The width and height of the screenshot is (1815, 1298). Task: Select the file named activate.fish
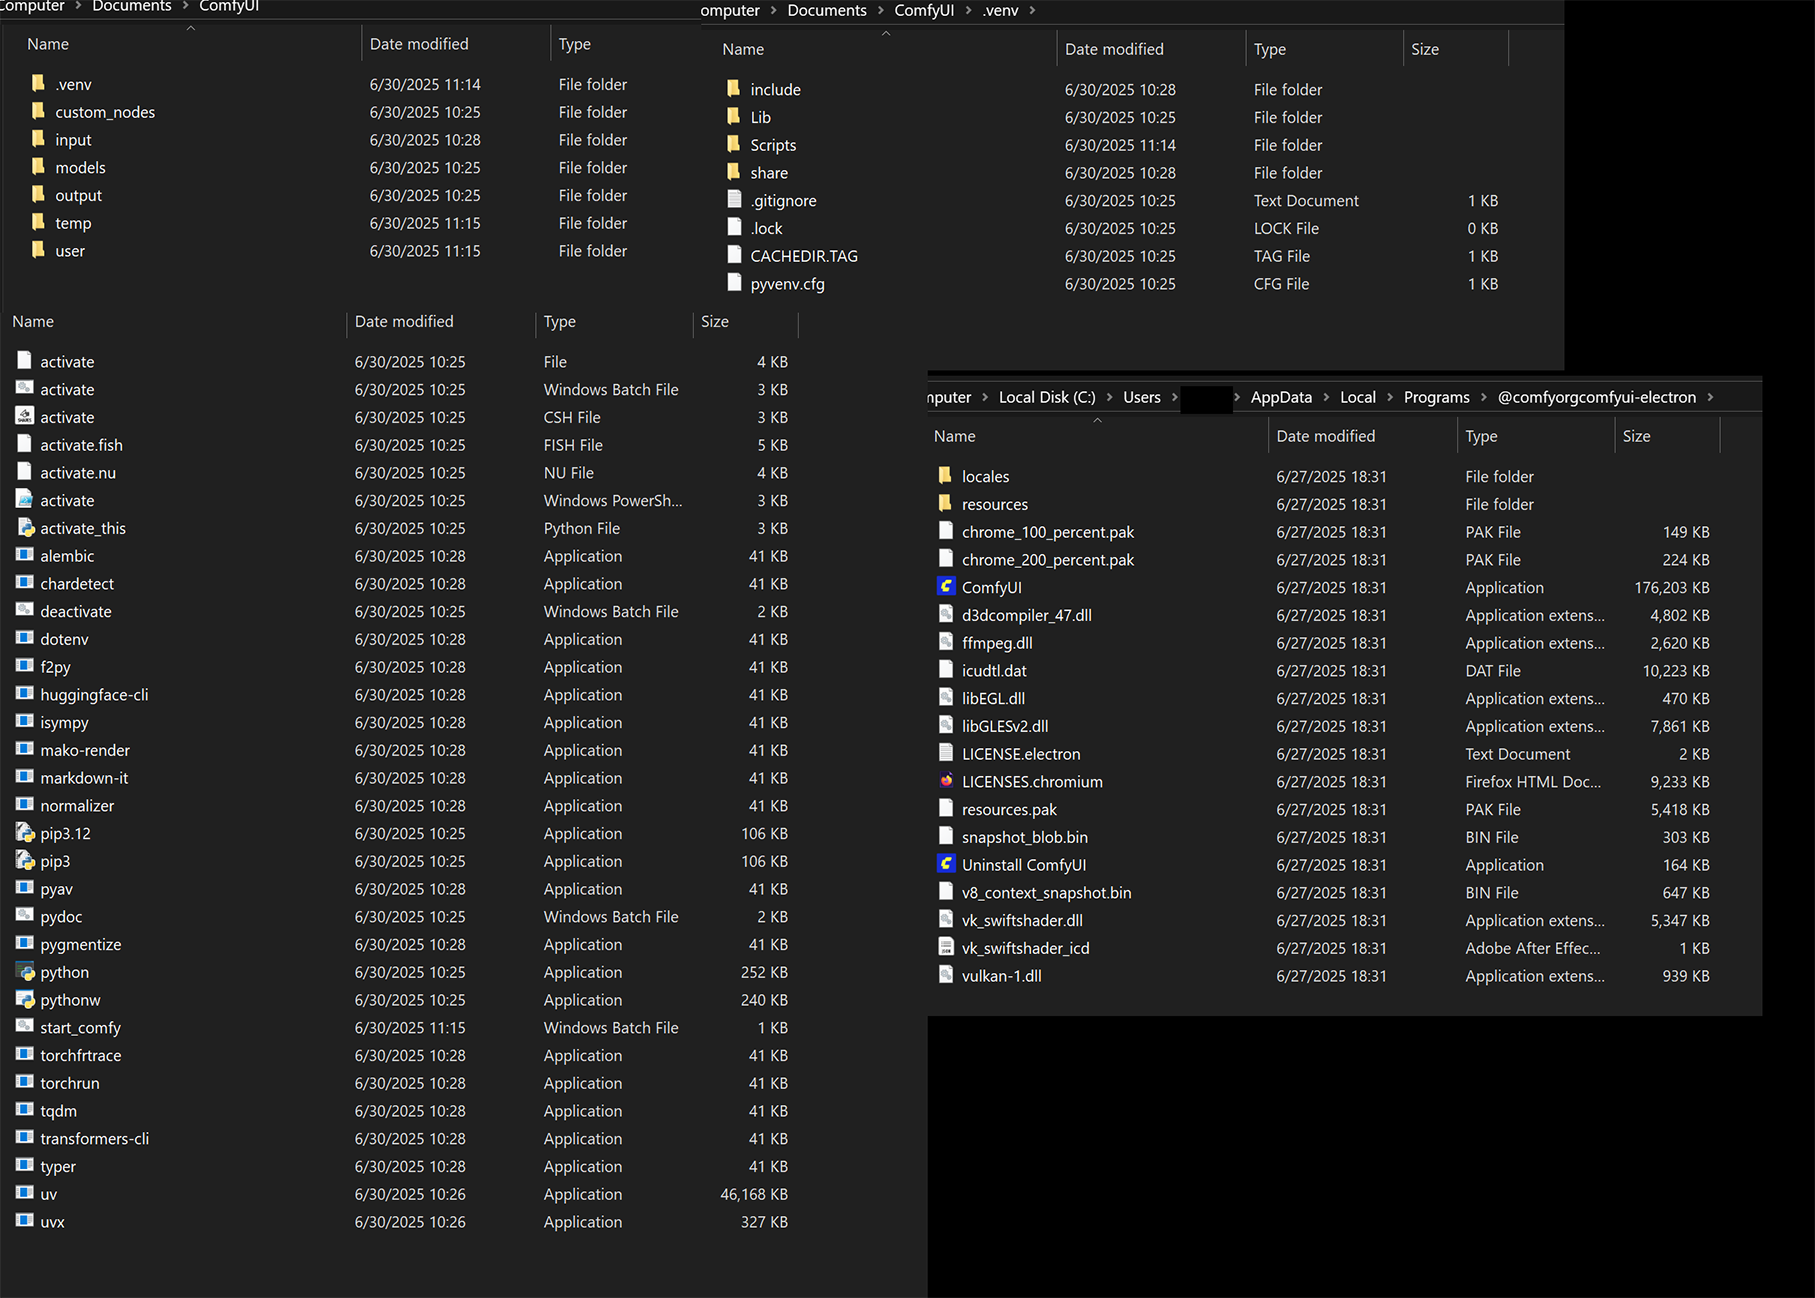coord(81,445)
